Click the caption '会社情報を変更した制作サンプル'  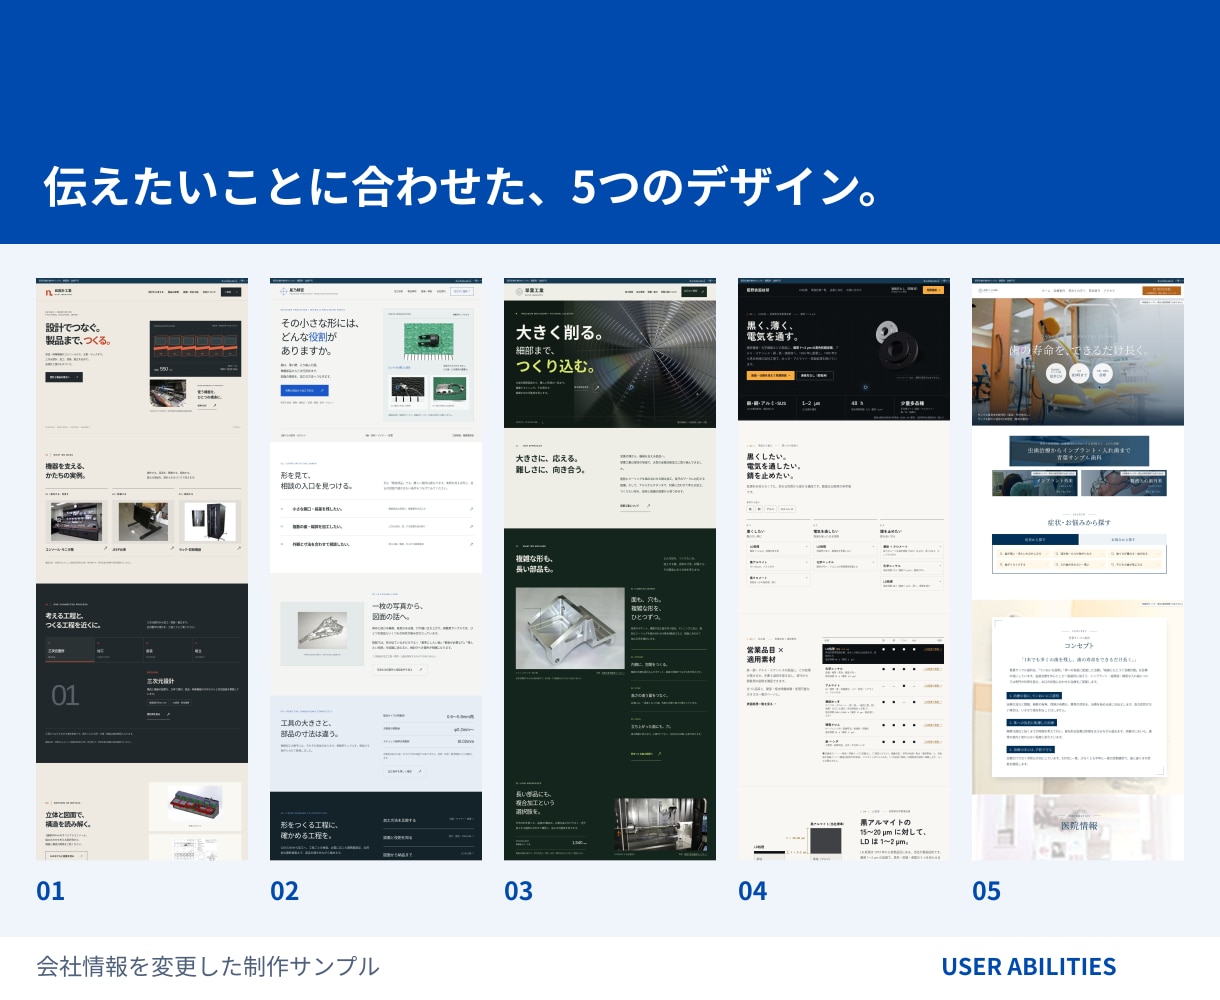point(208,967)
